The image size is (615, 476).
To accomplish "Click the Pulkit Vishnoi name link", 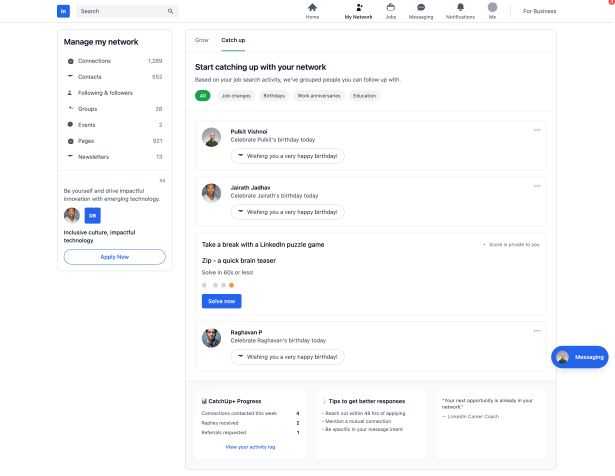I will tap(249, 131).
